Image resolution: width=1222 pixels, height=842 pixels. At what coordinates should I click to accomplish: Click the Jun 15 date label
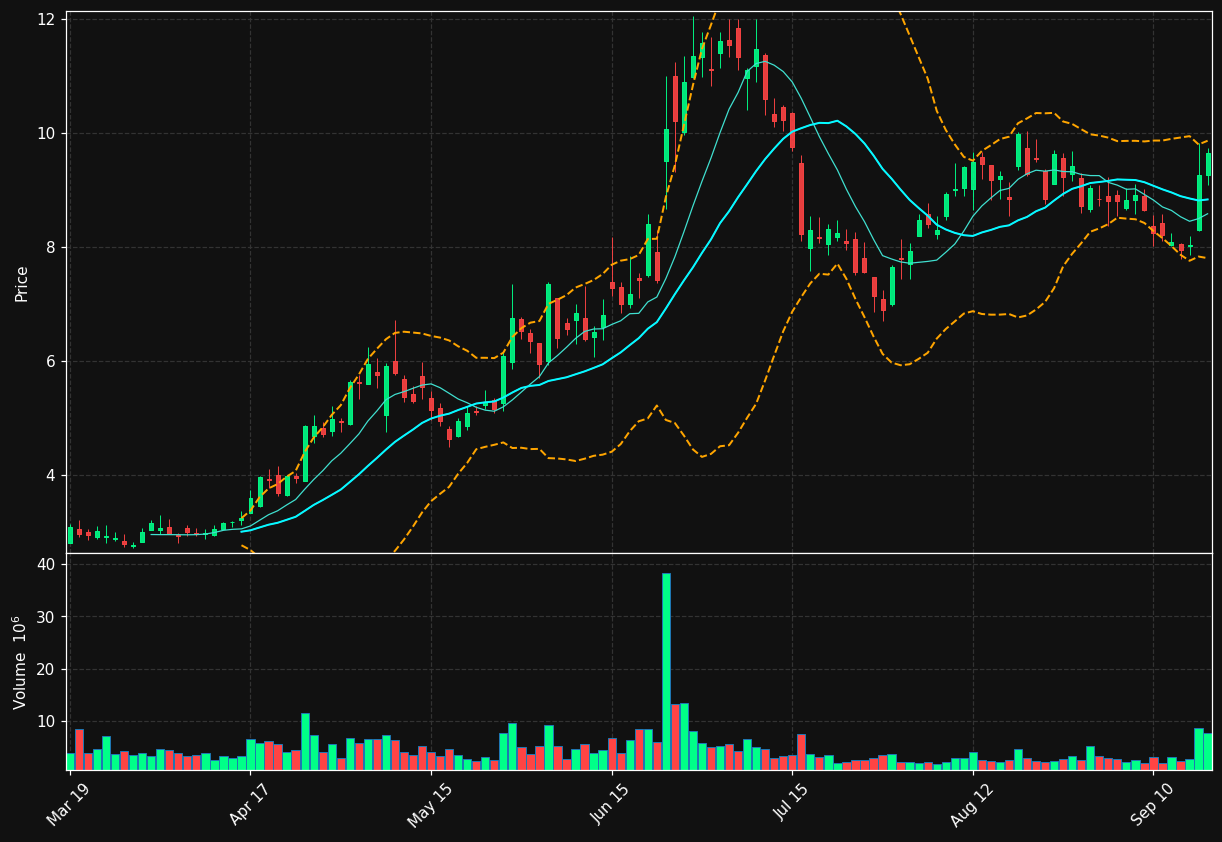coord(609,804)
